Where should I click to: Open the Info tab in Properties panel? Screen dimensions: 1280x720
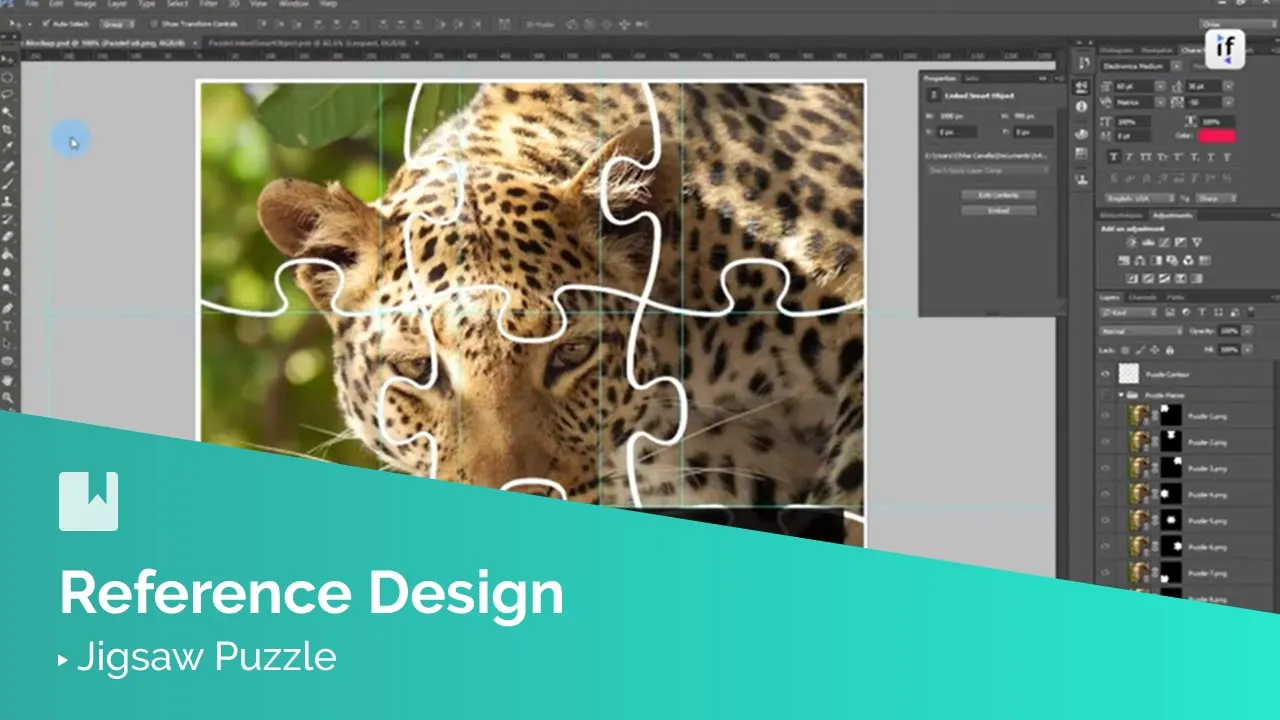(970, 77)
